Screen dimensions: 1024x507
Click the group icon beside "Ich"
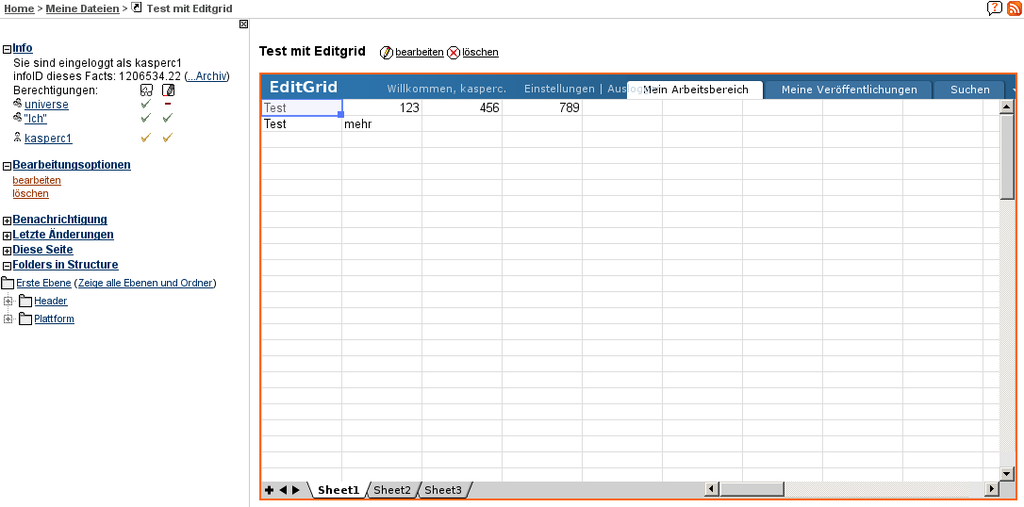[18, 118]
